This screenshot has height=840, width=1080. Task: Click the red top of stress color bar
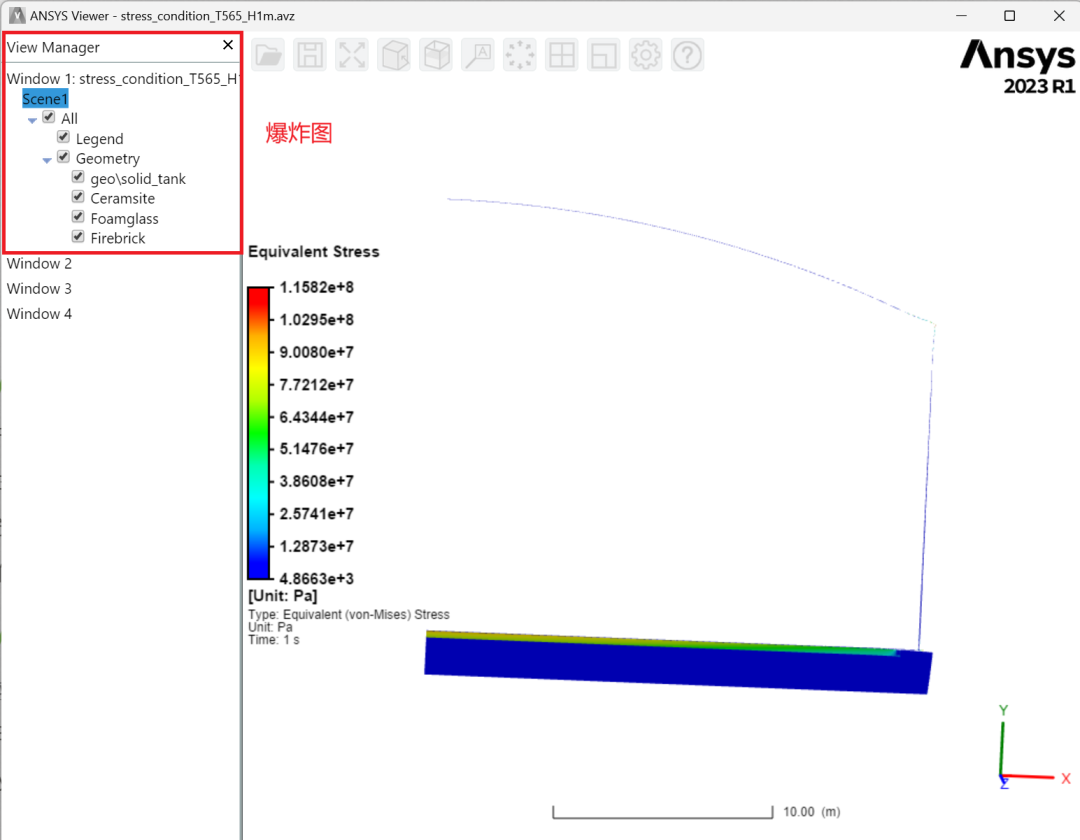[258, 296]
